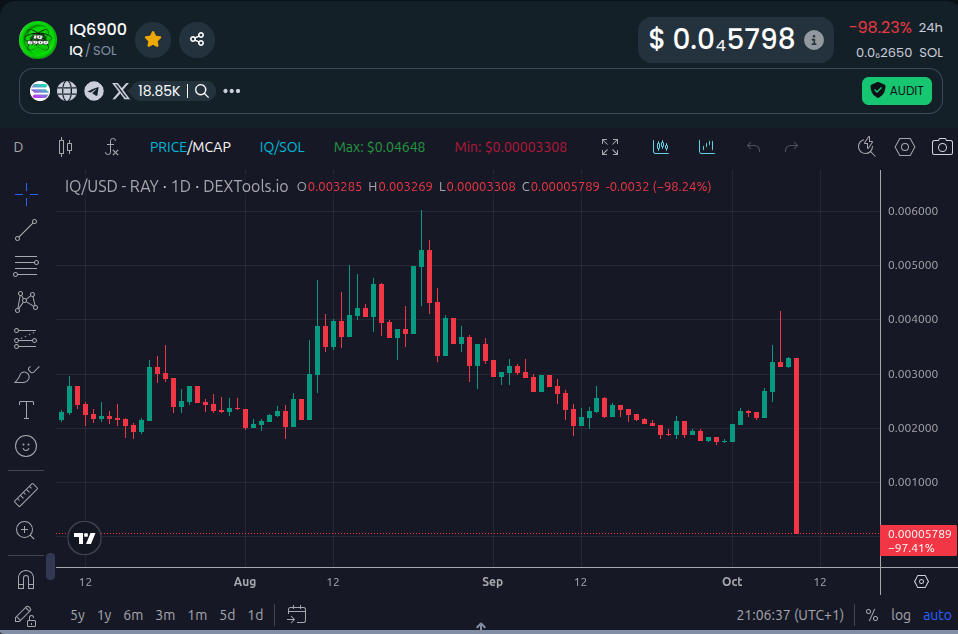Click the green AUDIT button
This screenshot has height=634, width=958.
tap(896, 91)
